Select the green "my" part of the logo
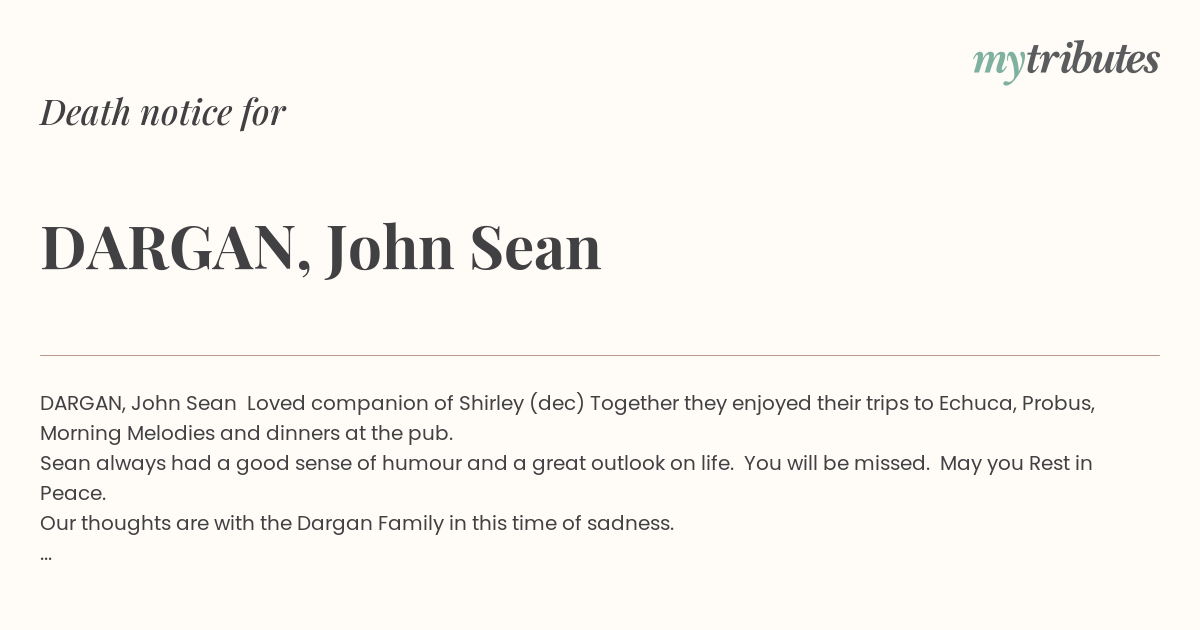The height and width of the screenshot is (630, 1200). 999,64
